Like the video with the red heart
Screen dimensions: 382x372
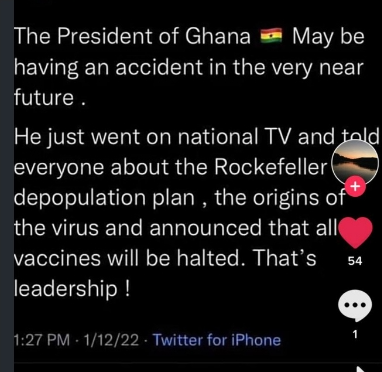click(355, 232)
